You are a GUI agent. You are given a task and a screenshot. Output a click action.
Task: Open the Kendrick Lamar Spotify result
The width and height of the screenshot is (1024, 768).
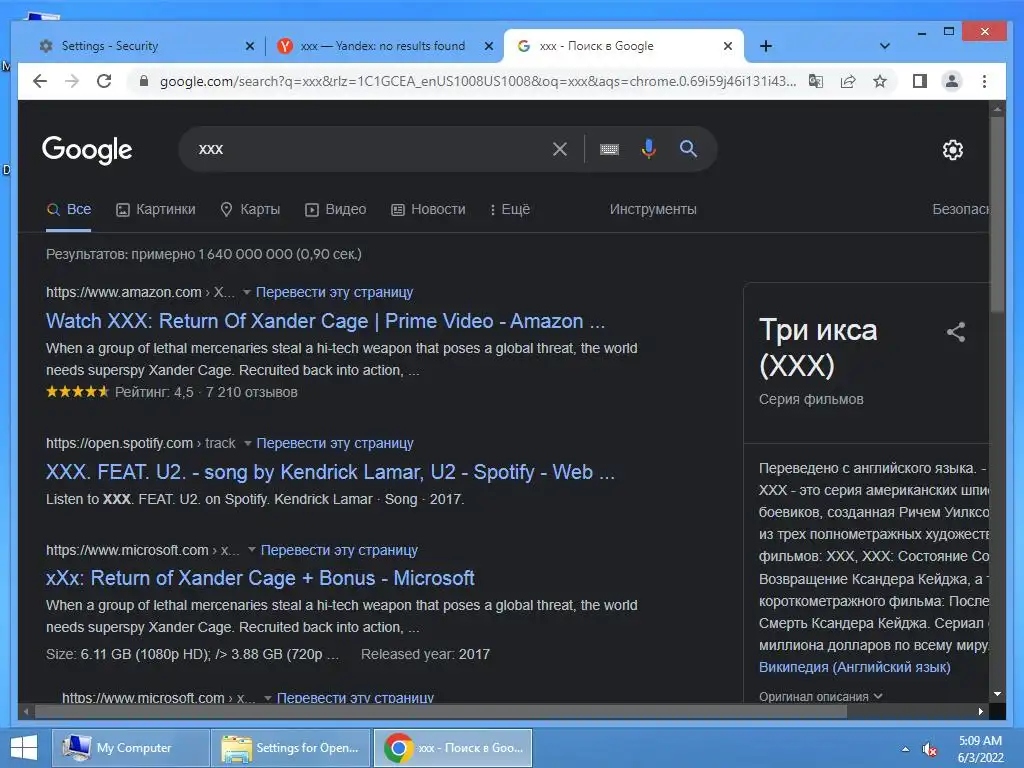tap(330, 472)
